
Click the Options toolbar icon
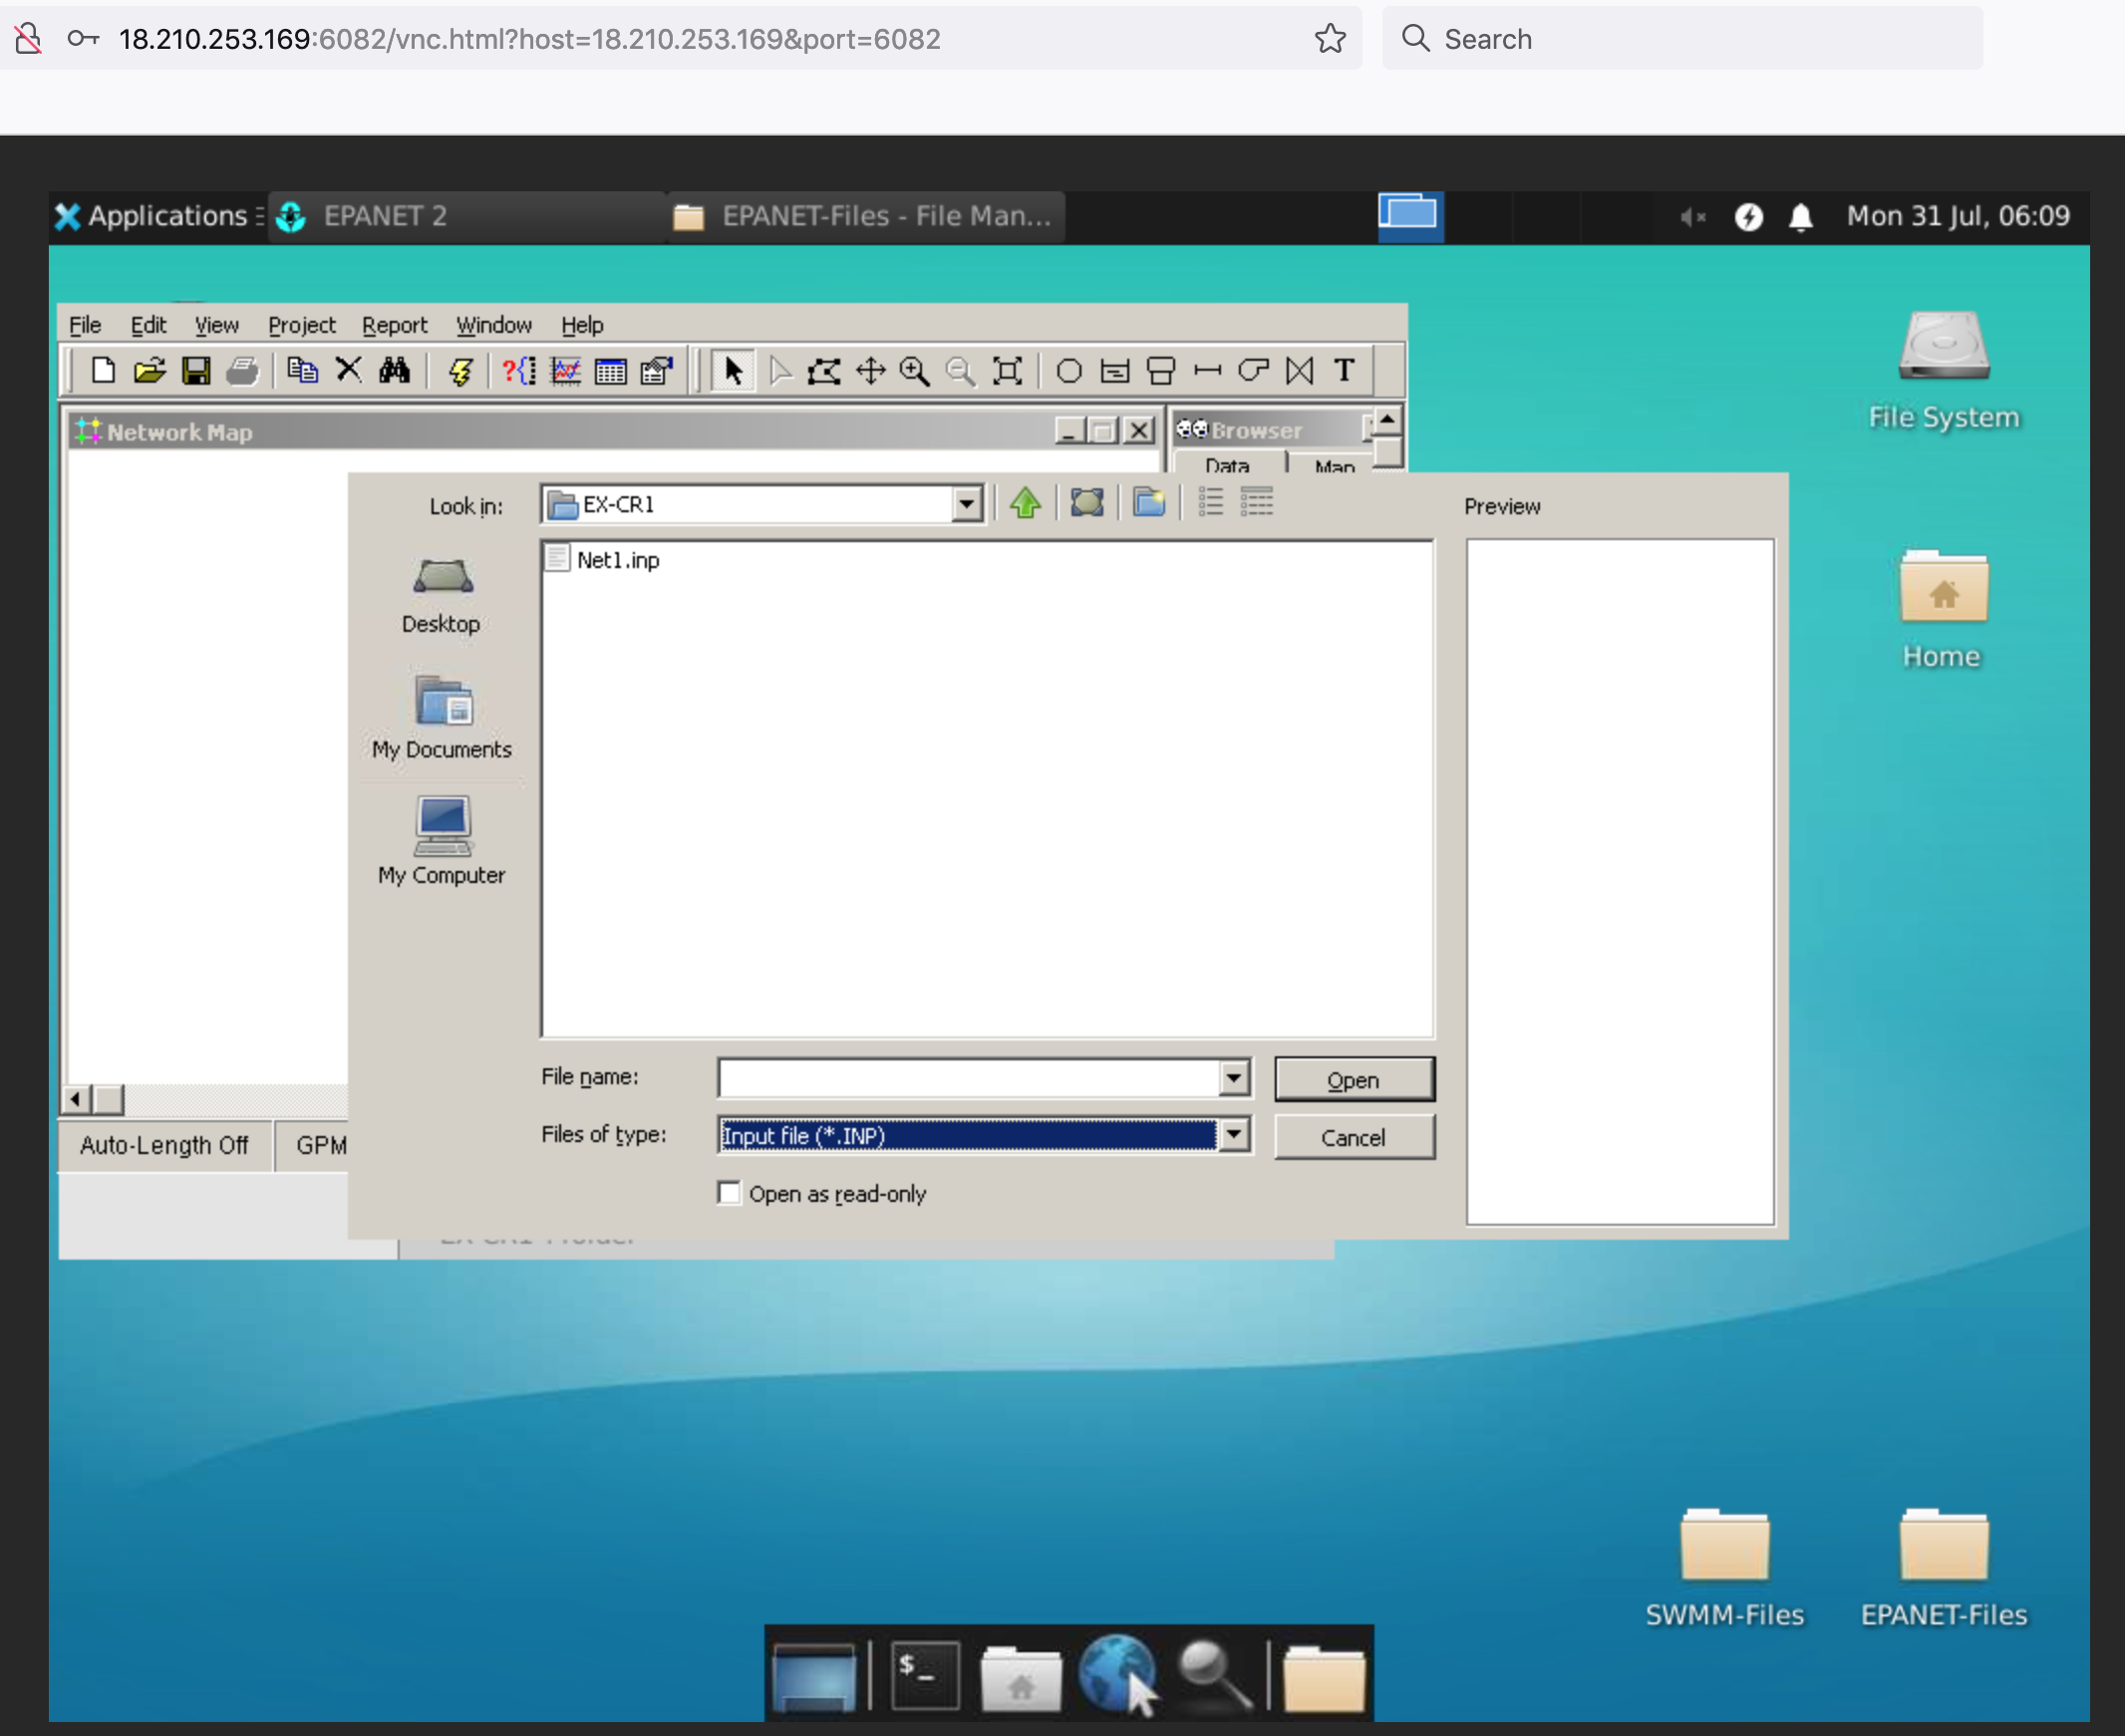(x=657, y=371)
